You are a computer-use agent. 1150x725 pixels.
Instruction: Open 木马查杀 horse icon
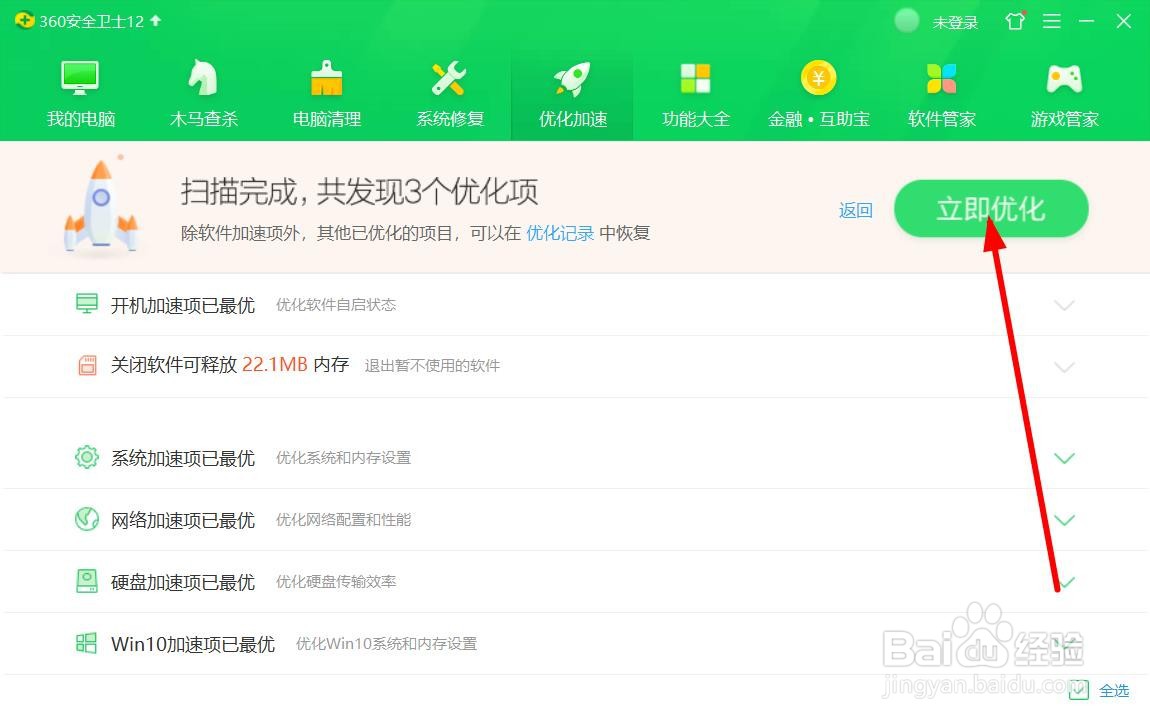pyautogui.click(x=203, y=78)
